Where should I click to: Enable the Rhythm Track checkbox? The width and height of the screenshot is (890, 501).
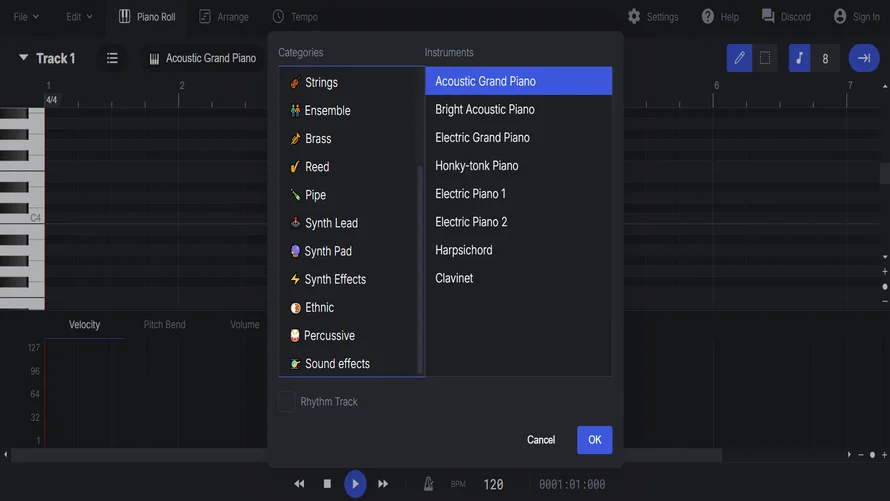[x=287, y=402]
